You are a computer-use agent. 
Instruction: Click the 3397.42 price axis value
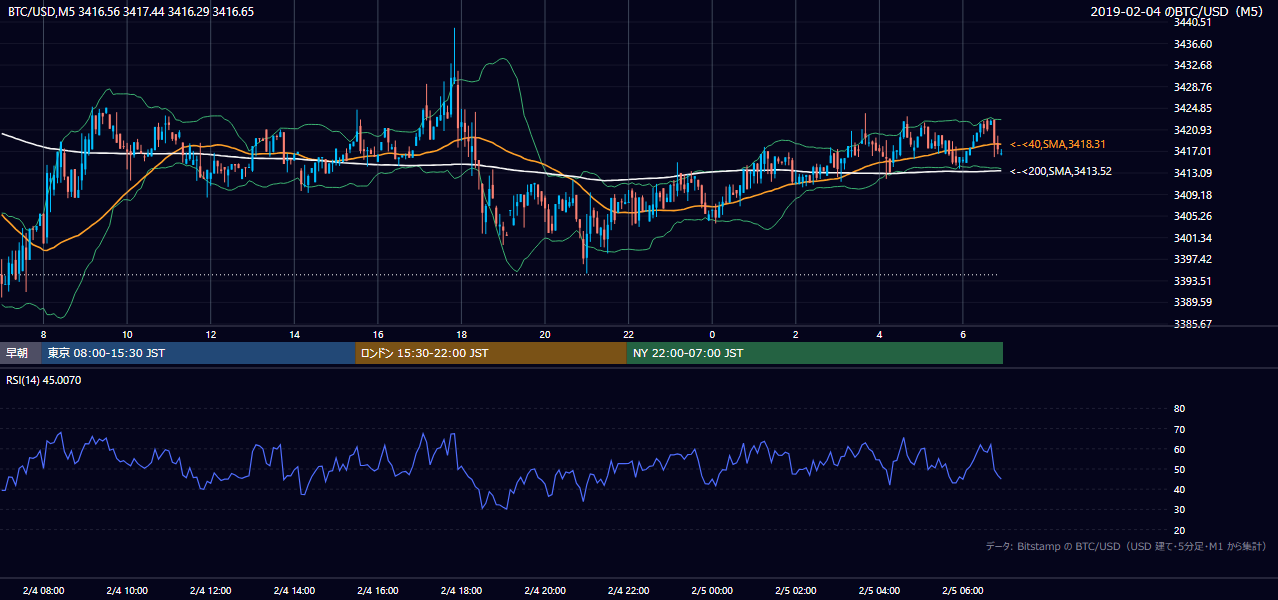point(1192,259)
